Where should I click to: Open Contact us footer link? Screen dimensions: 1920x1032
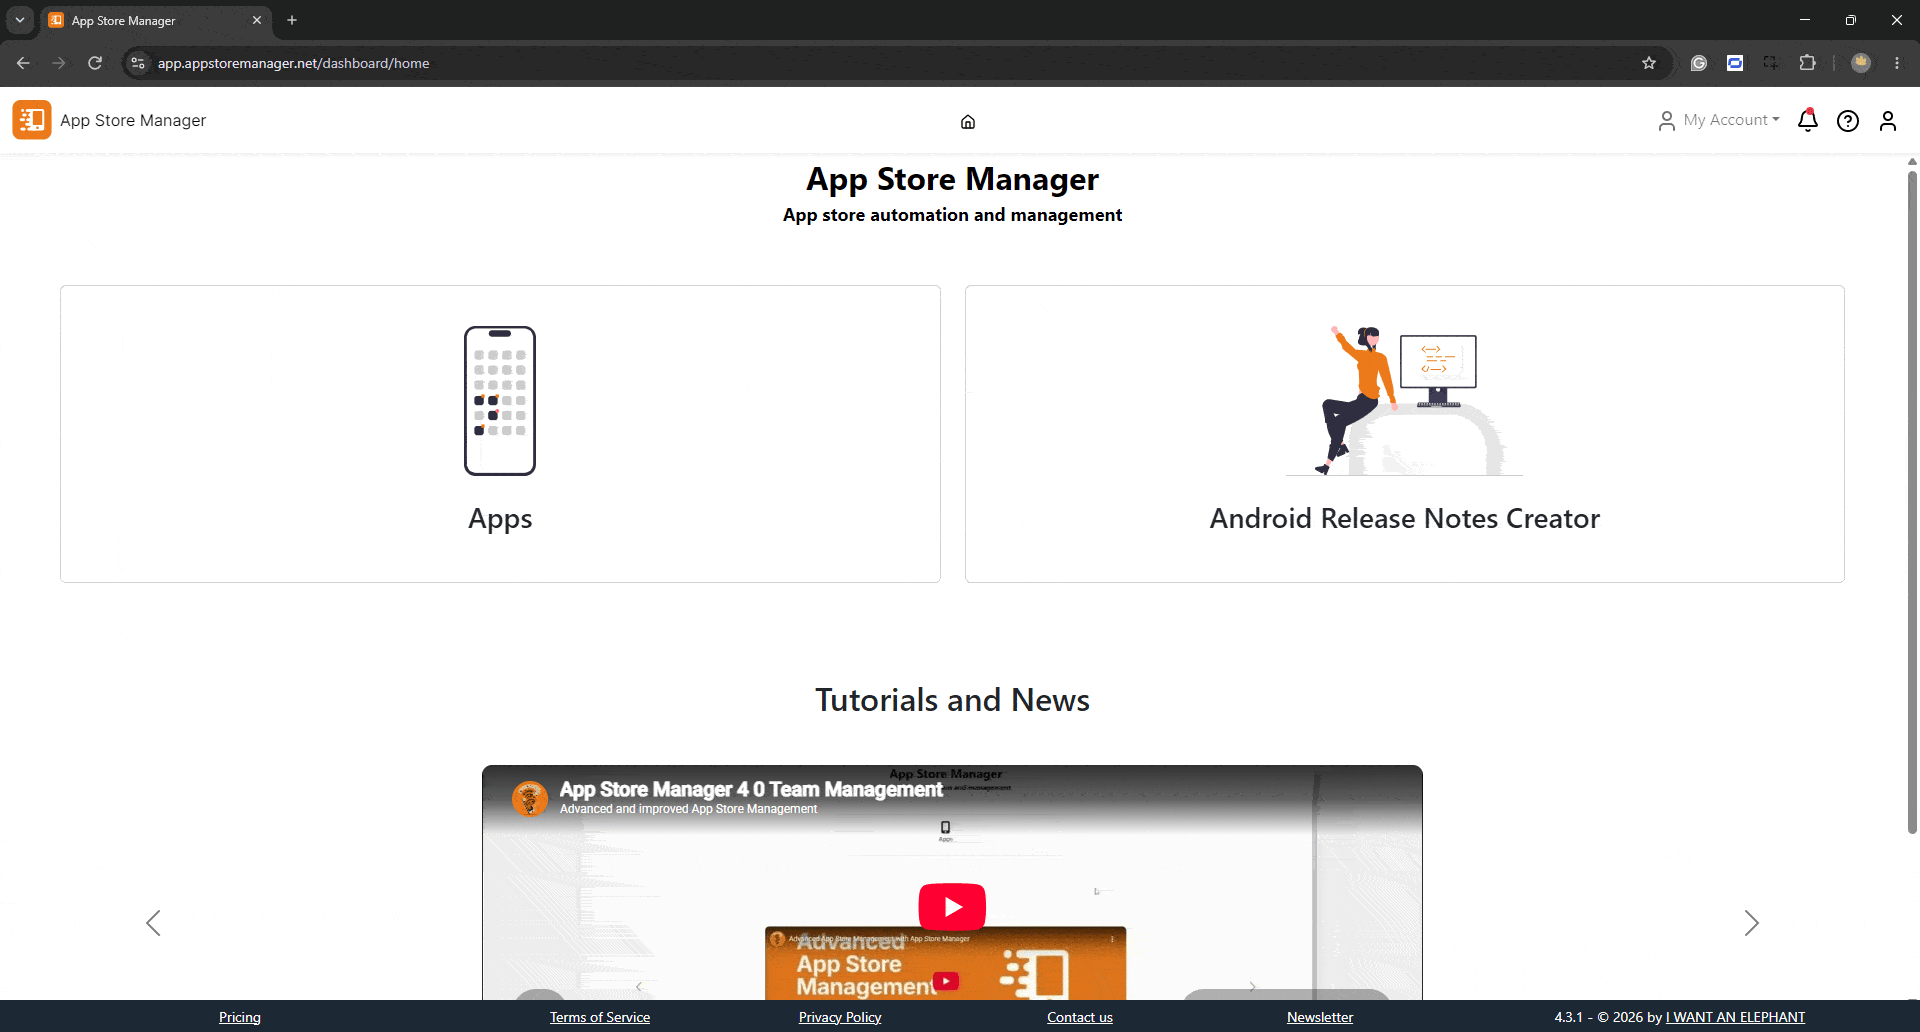coord(1080,1017)
